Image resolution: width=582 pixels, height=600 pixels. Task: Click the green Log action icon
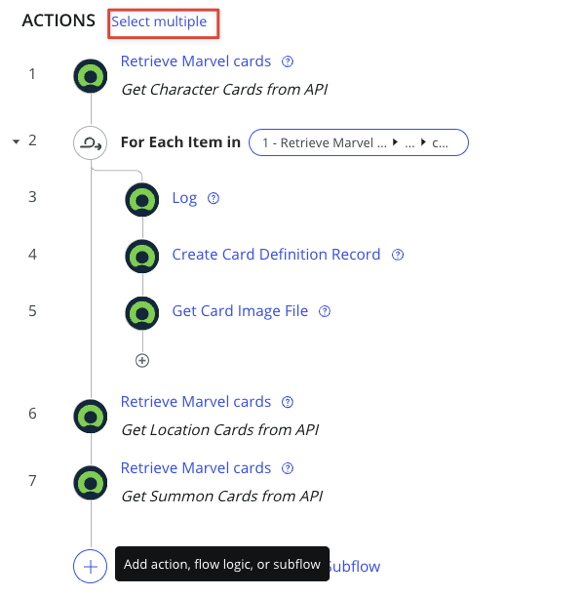pos(142,200)
